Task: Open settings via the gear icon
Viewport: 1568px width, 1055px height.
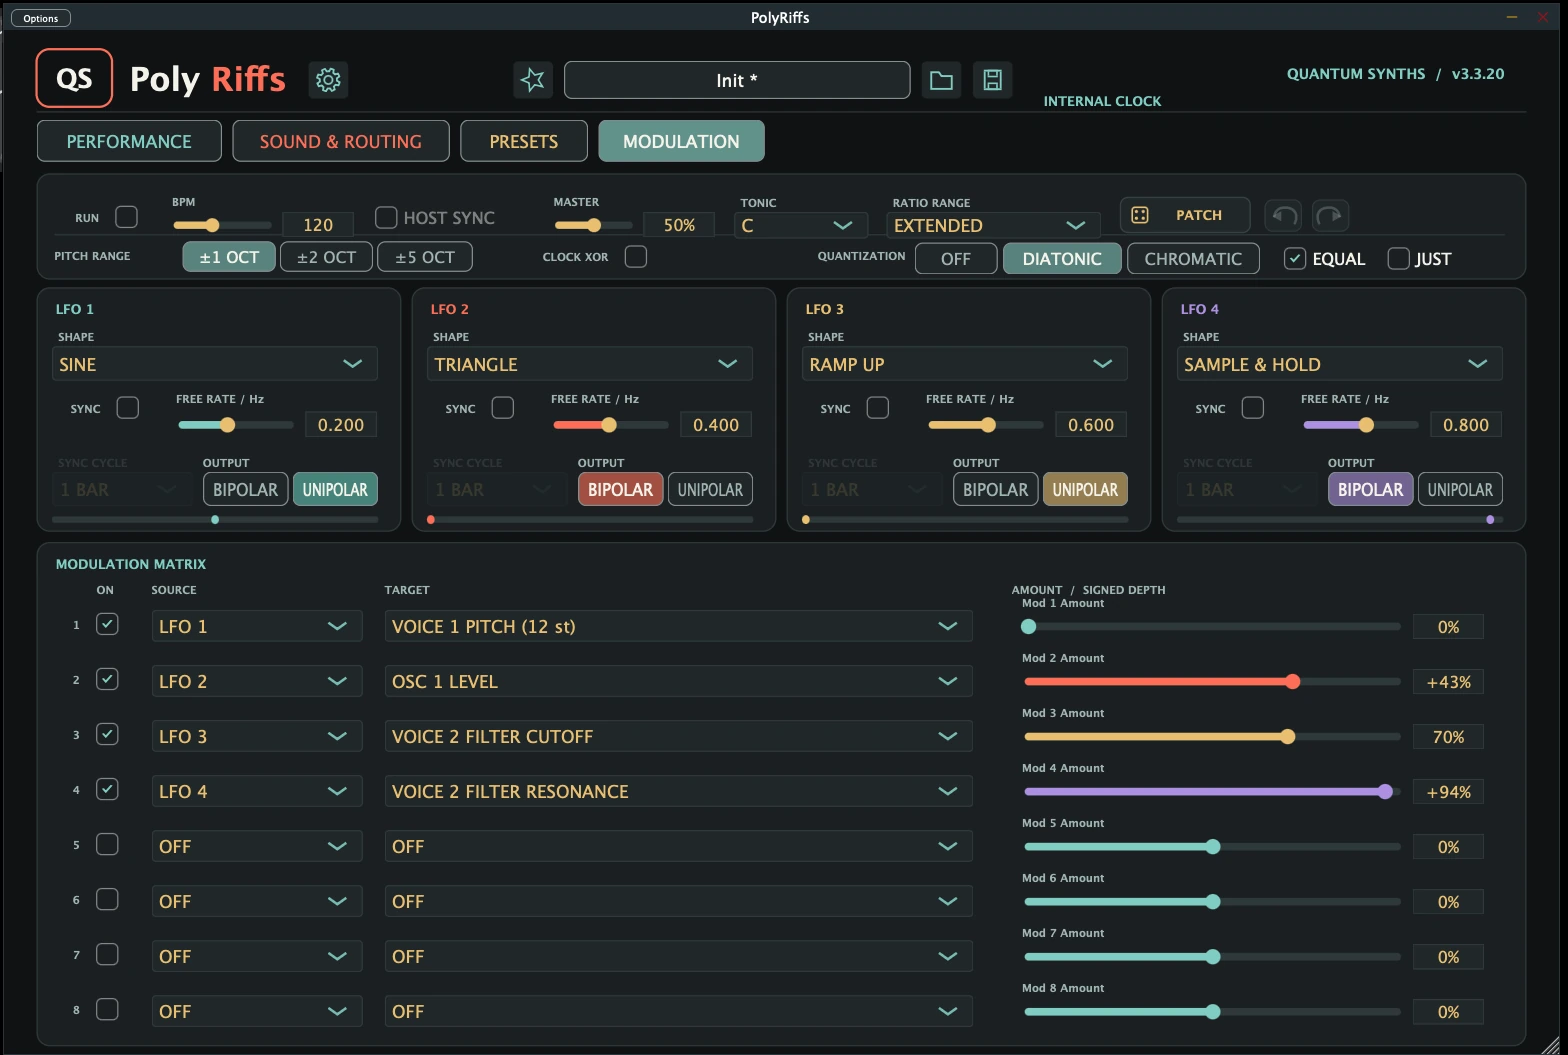Action: pyautogui.click(x=328, y=79)
